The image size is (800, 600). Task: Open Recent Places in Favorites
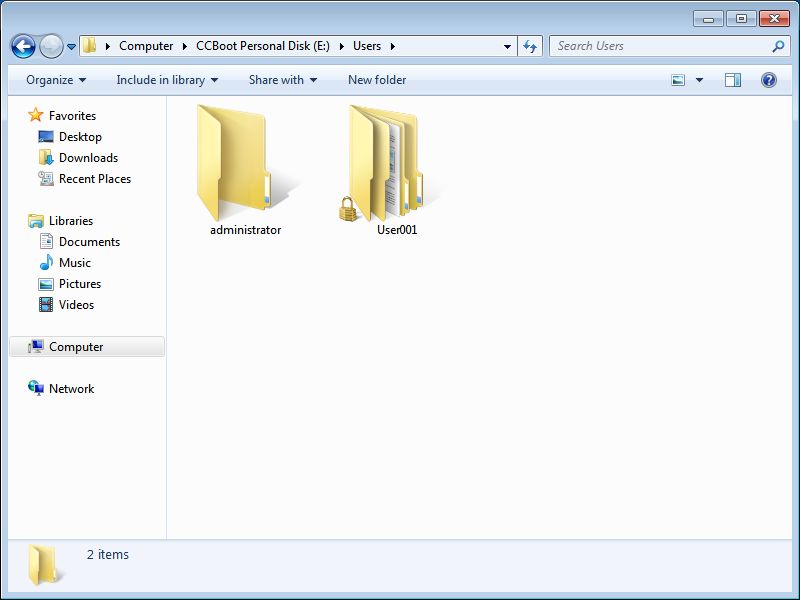tap(95, 179)
